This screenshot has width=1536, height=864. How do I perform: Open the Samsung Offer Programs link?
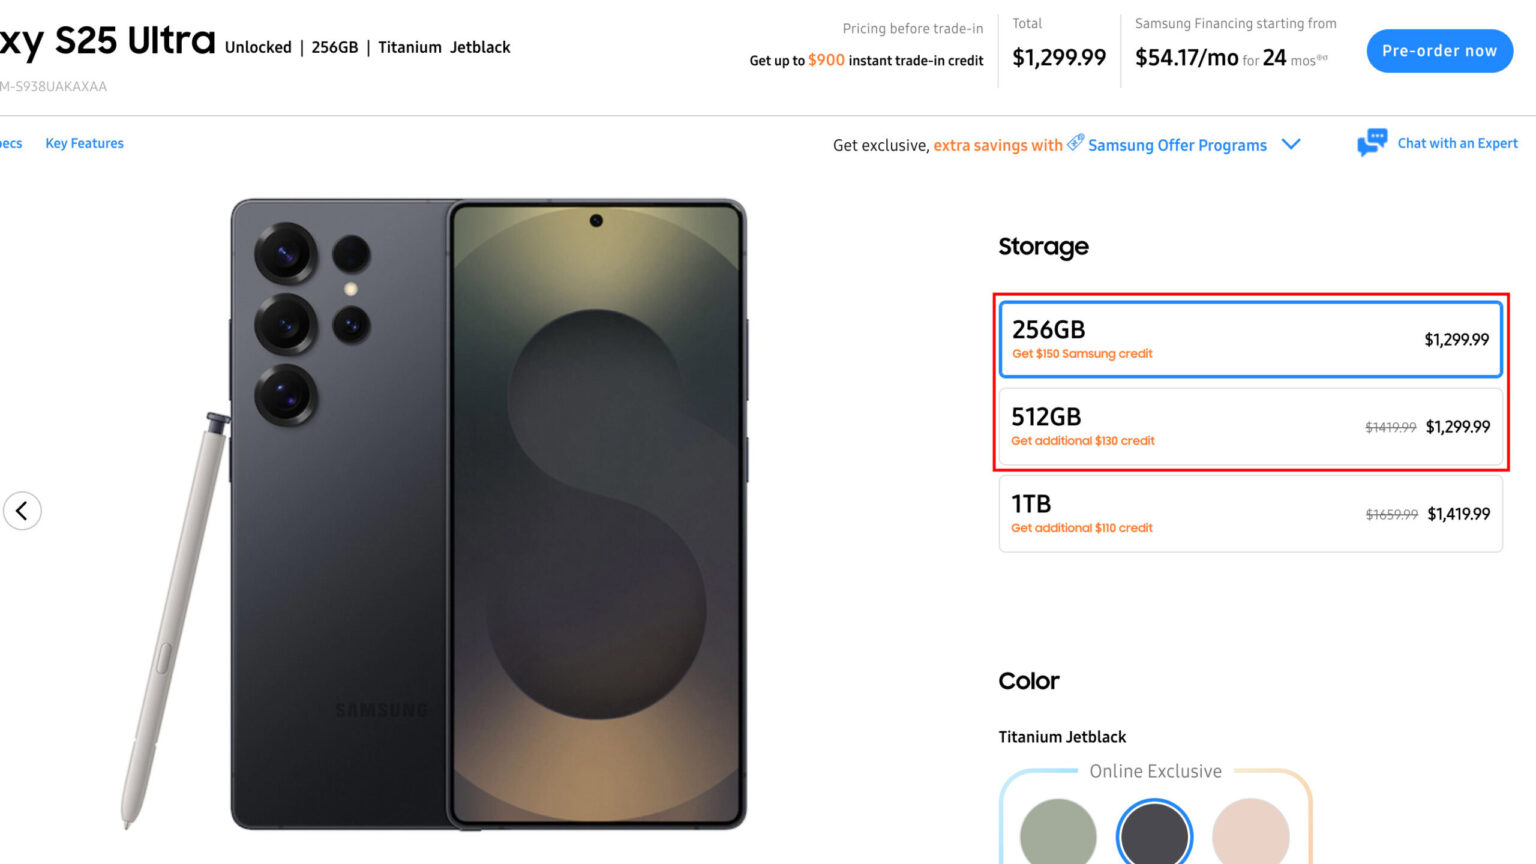point(1177,145)
